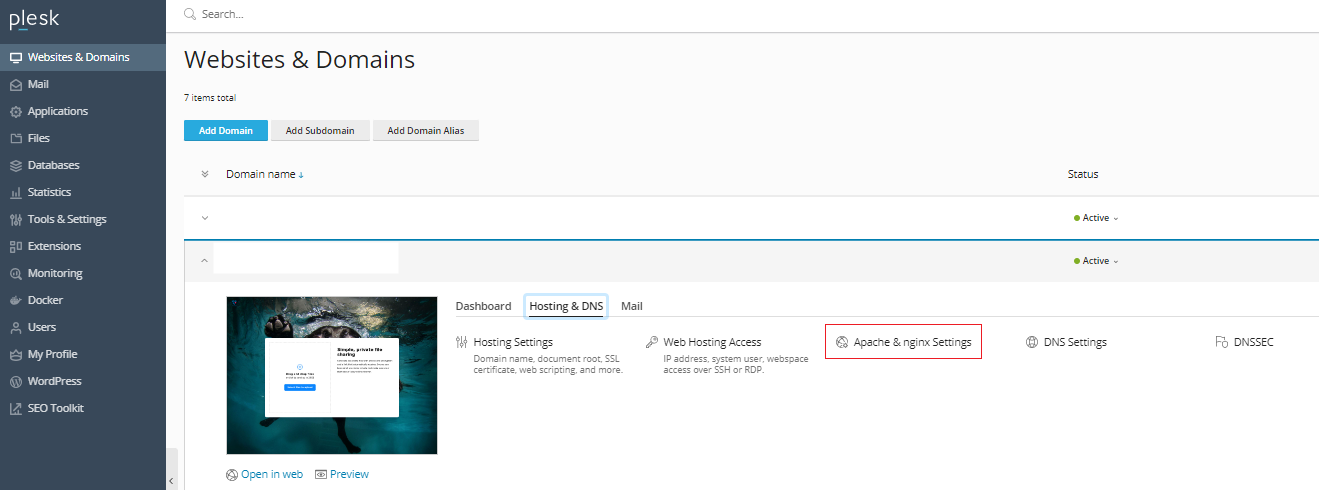Image resolution: width=1319 pixels, height=490 pixels.
Task: Open the WordPress sidebar item
Action: [54, 381]
